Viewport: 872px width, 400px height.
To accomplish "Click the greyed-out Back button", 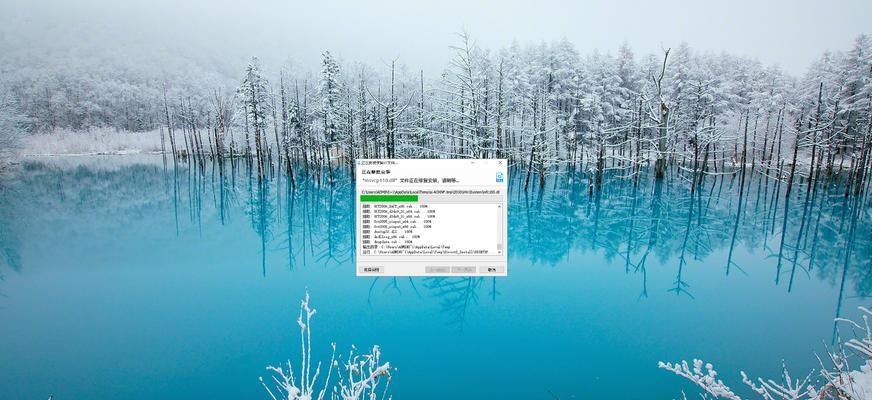I will tap(437, 269).
